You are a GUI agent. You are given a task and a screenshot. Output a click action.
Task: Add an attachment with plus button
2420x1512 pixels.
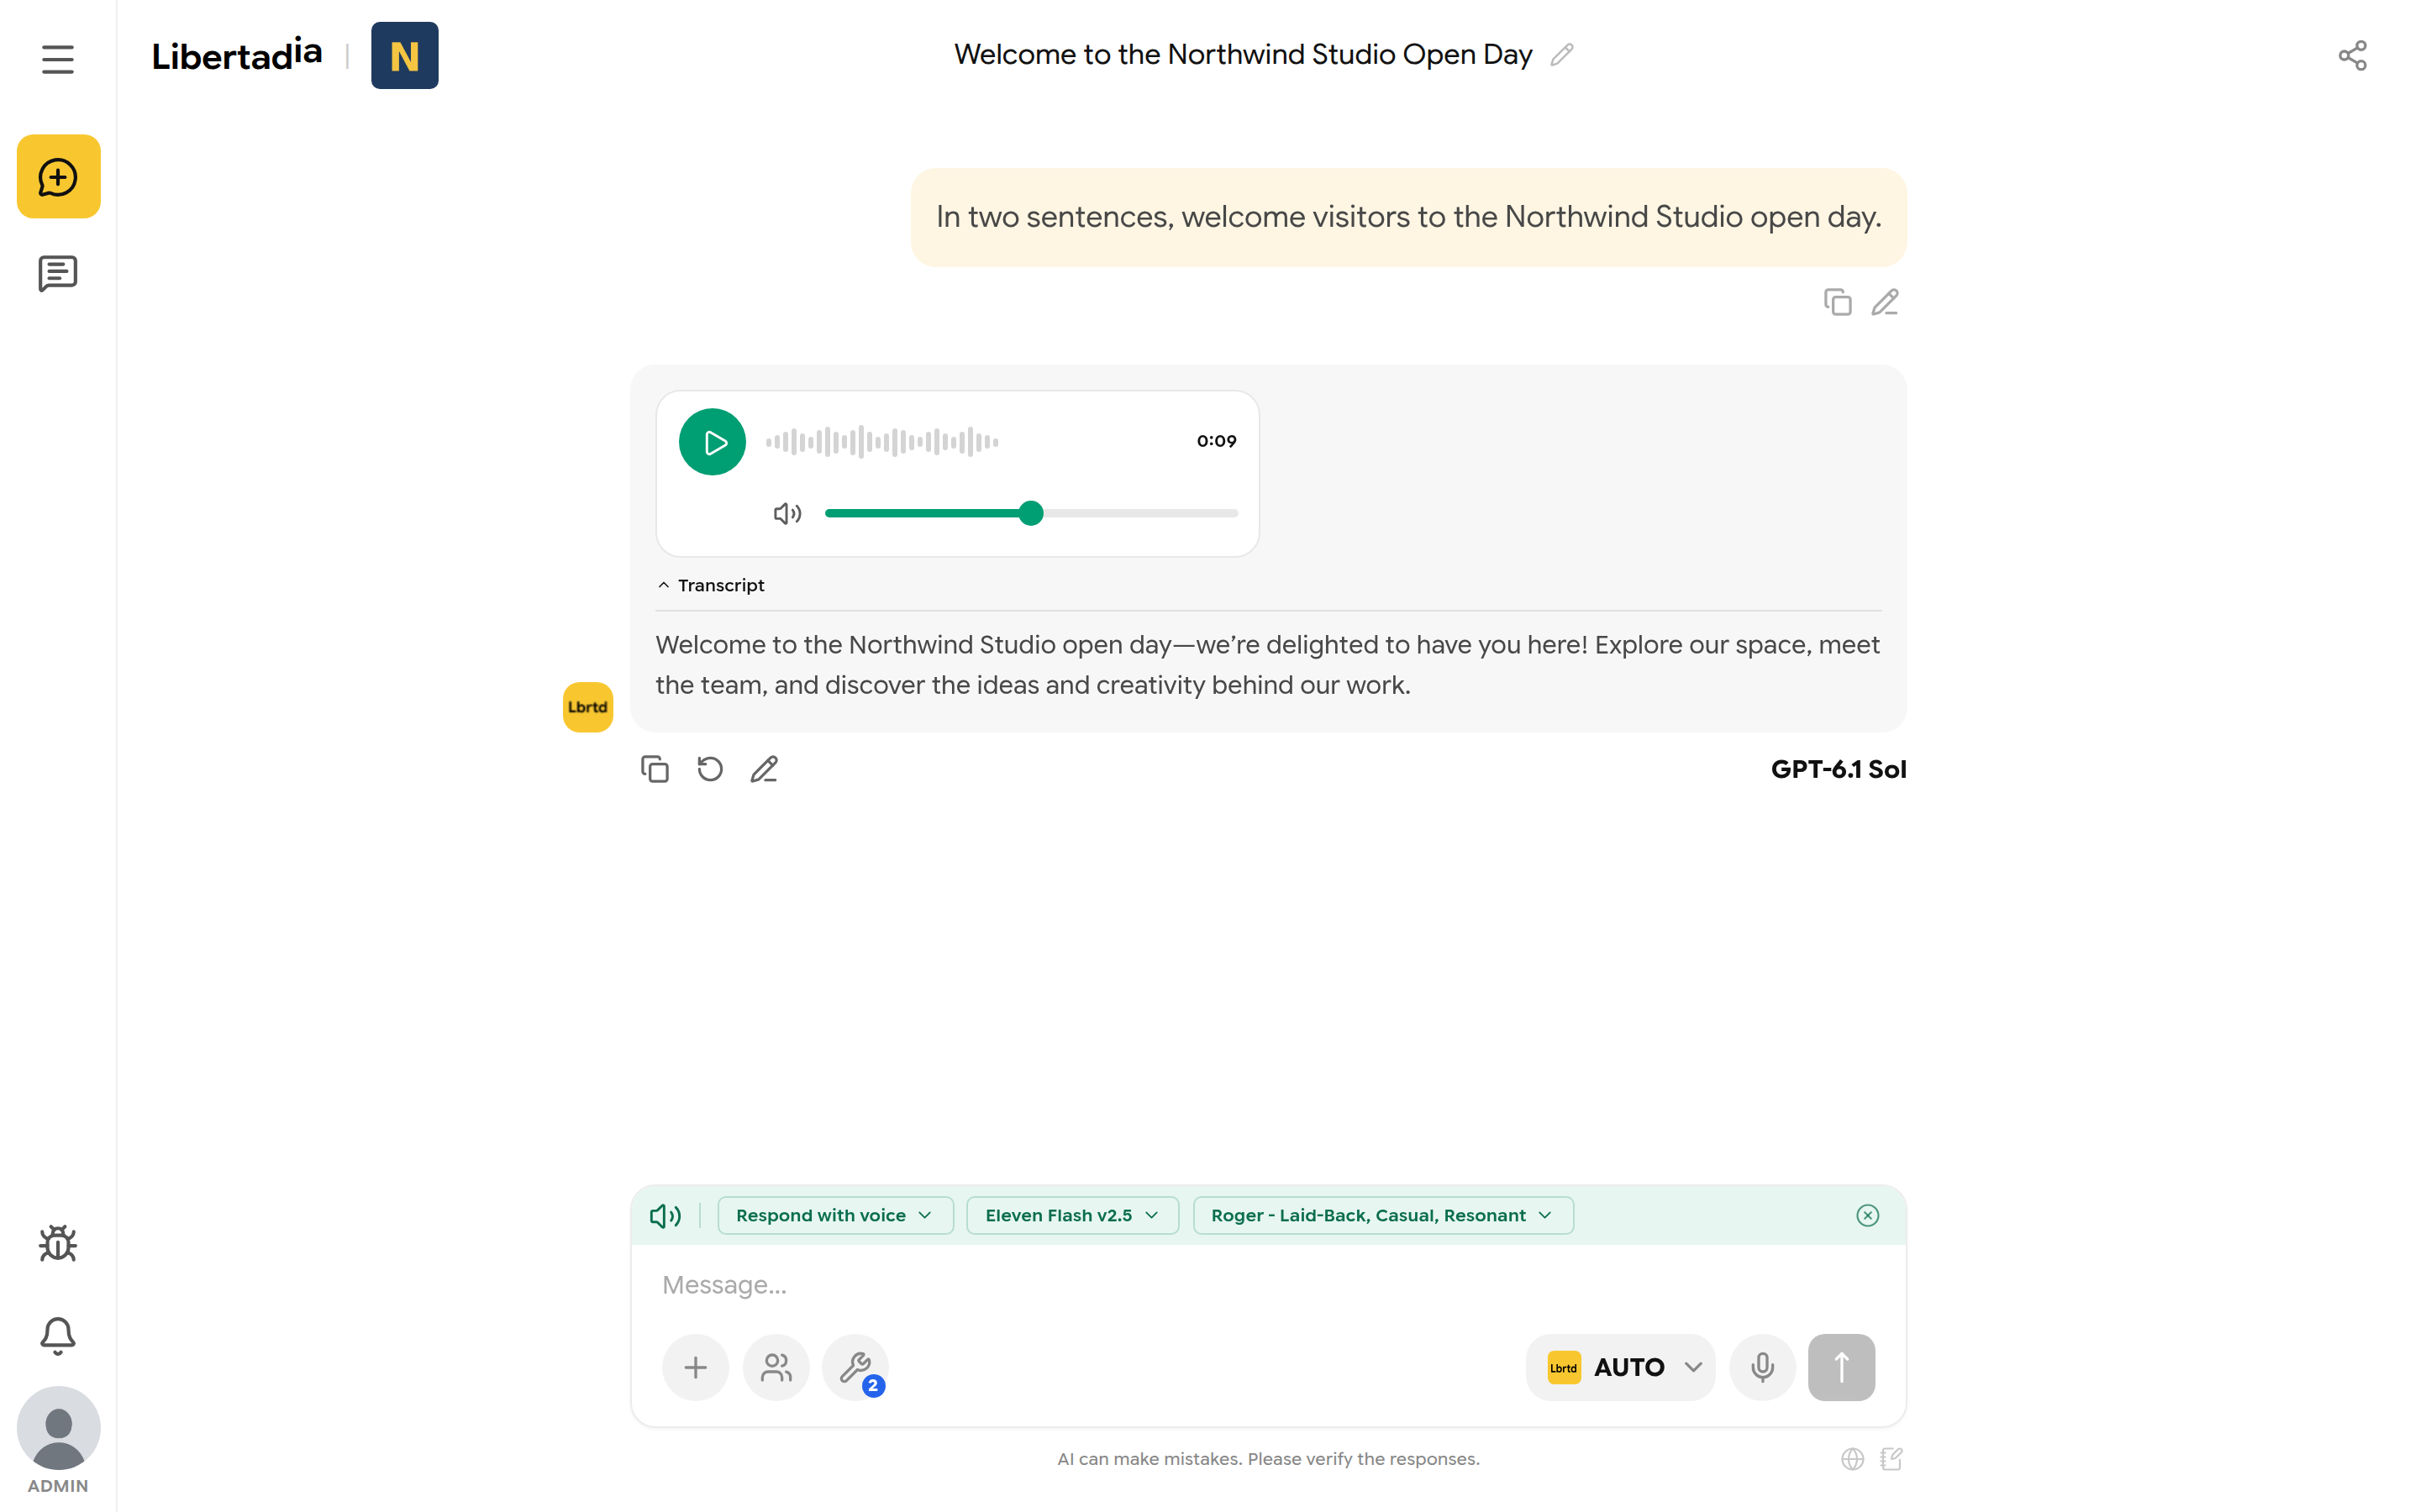point(695,1367)
